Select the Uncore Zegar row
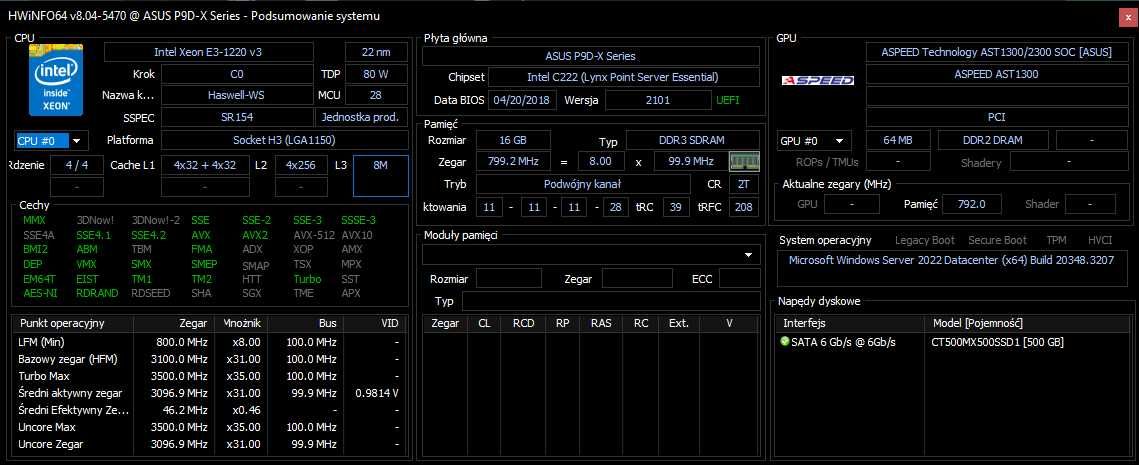1139x465 pixels. pyautogui.click(x=210, y=444)
